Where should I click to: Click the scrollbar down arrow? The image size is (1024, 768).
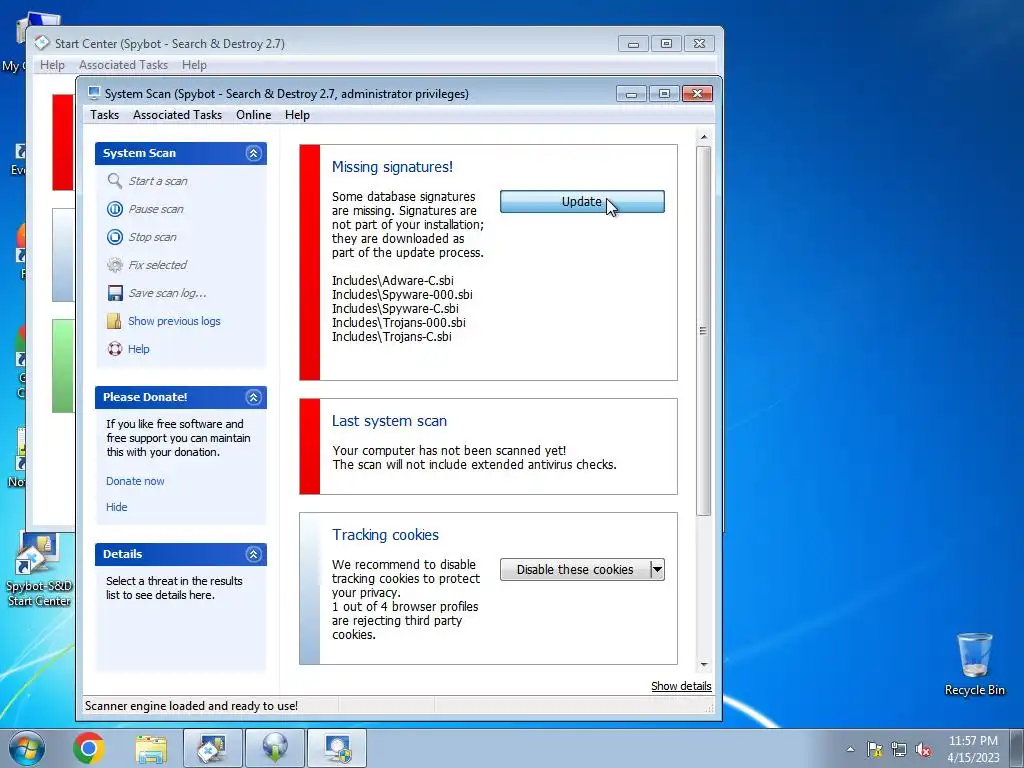pyautogui.click(x=703, y=665)
